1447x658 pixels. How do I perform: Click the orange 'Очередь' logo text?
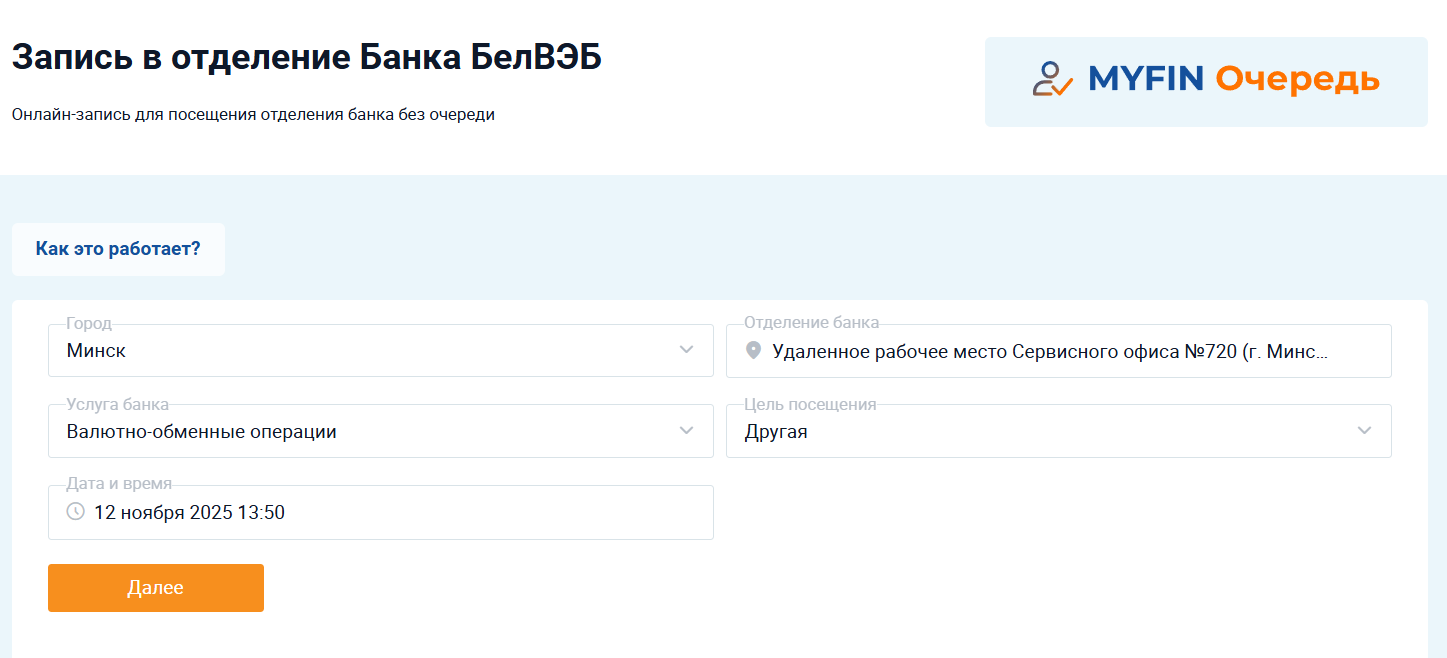1297,80
